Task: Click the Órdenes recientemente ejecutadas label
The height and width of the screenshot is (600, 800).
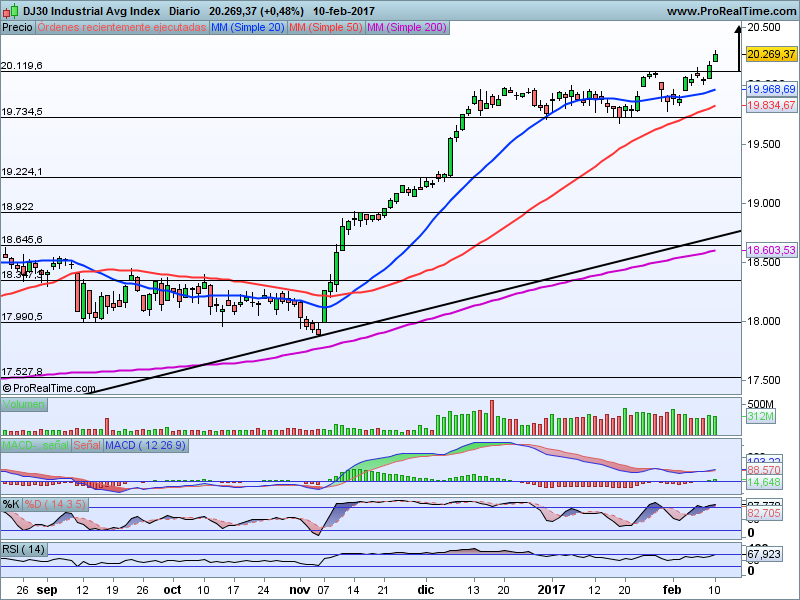Action: tap(122, 28)
